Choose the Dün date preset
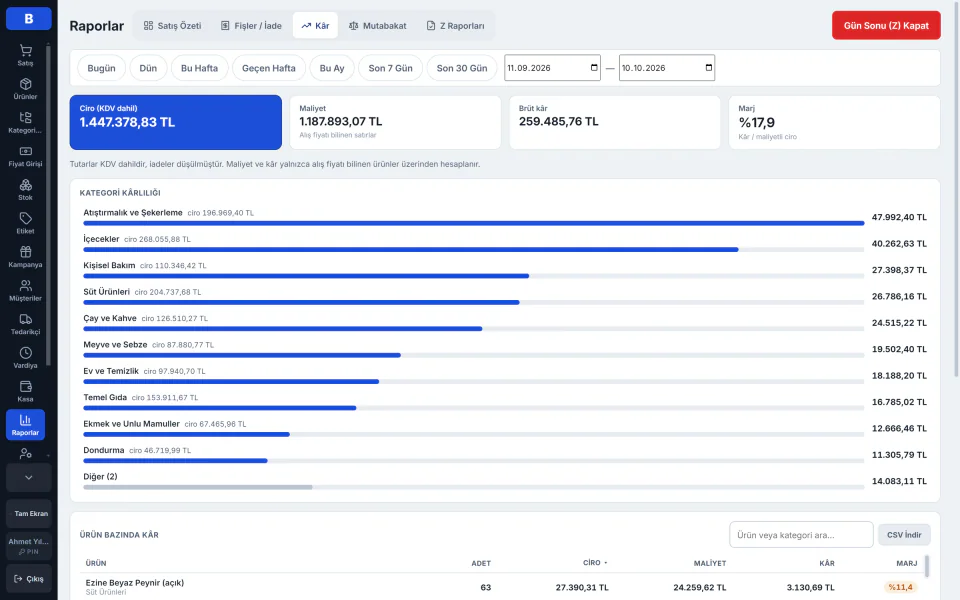960x600 pixels. [x=148, y=68]
